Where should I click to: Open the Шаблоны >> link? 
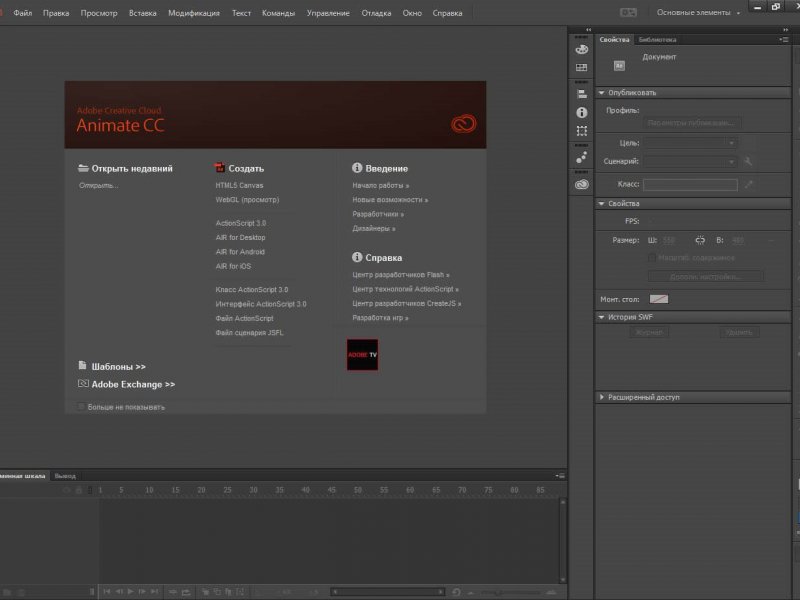click(x=118, y=367)
